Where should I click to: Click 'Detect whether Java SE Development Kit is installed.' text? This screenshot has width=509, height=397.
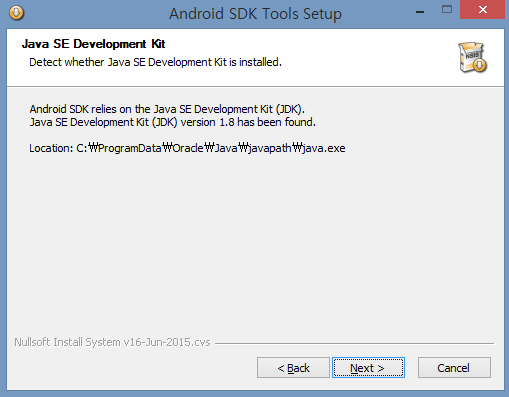(155, 62)
